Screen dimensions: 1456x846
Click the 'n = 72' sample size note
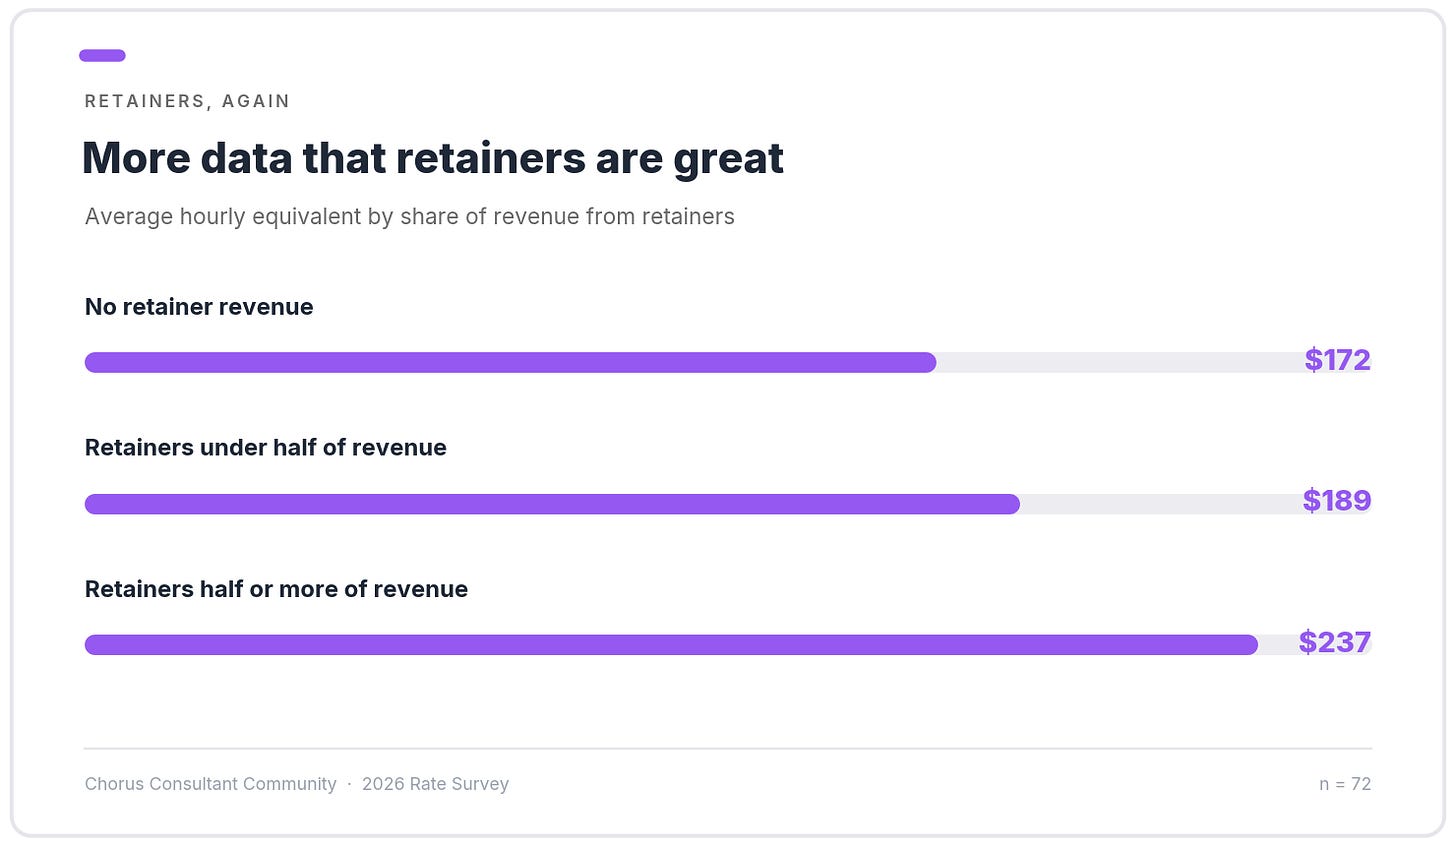[1345, 784]
